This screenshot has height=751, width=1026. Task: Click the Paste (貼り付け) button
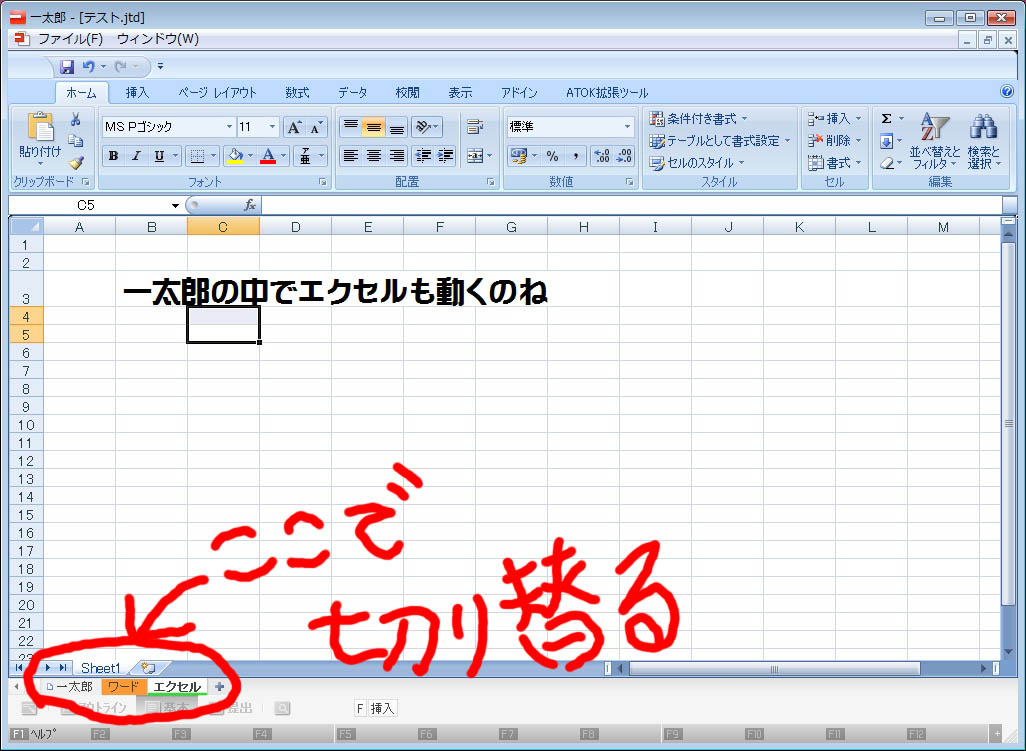pyautogui.click(x=40, y=137)
